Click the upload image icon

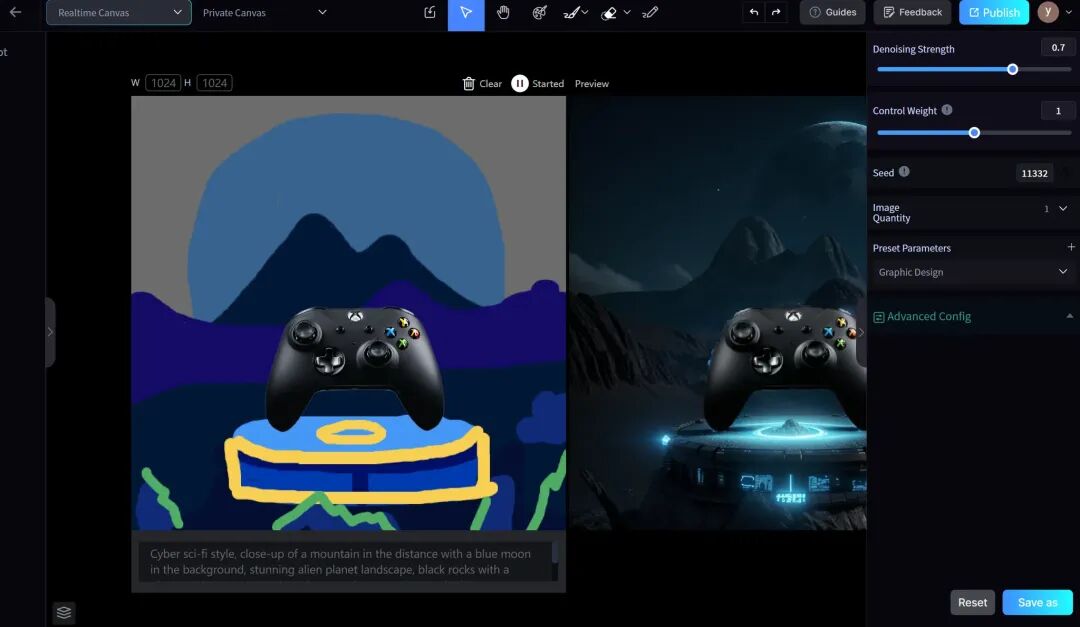click(430, 12)
